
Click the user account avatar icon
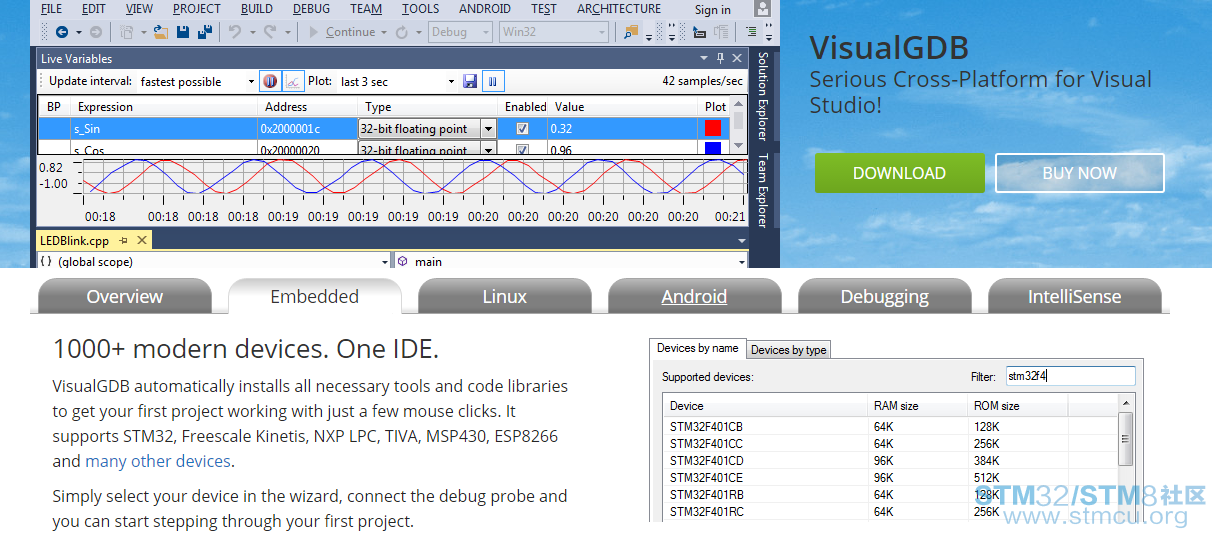coord(763,9)
